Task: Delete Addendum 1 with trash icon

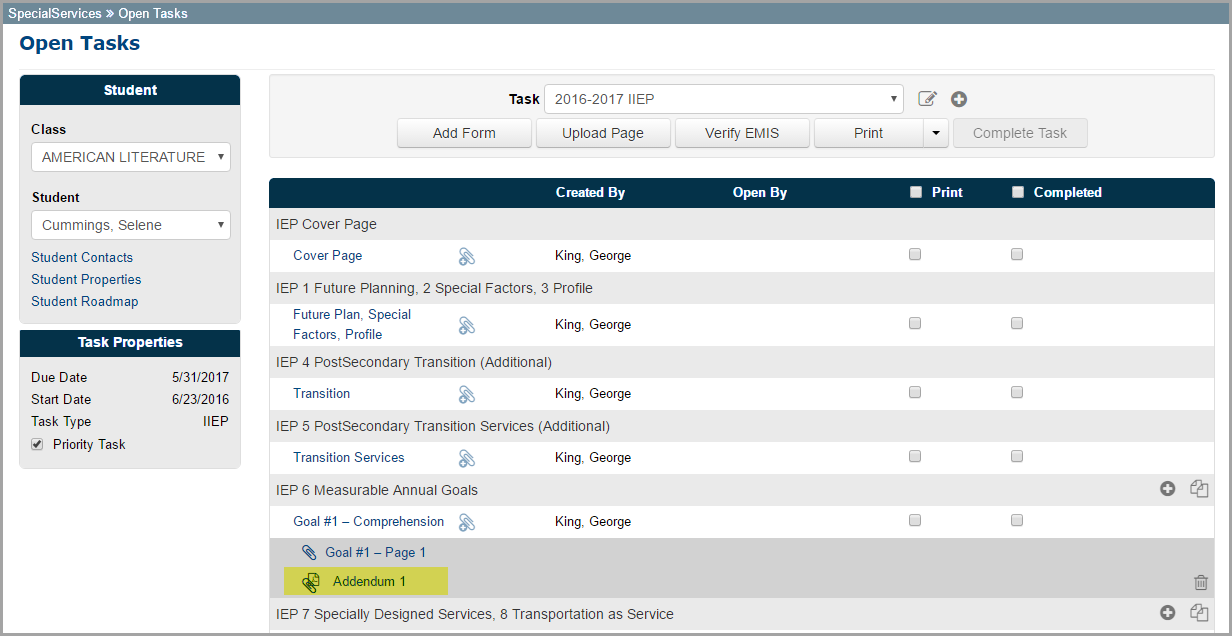Action: [1201, 582]
